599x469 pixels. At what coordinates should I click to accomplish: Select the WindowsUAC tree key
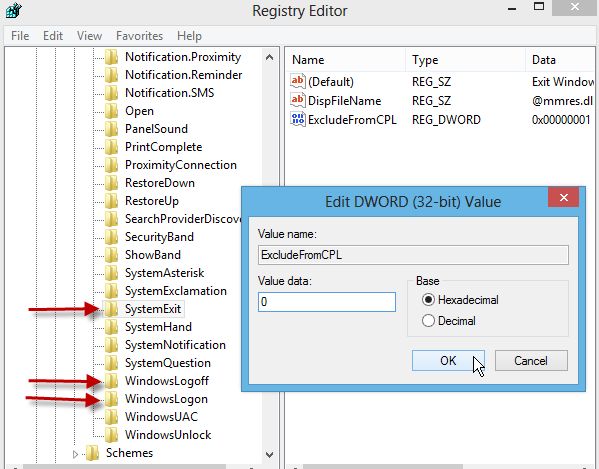click(161, 416)
